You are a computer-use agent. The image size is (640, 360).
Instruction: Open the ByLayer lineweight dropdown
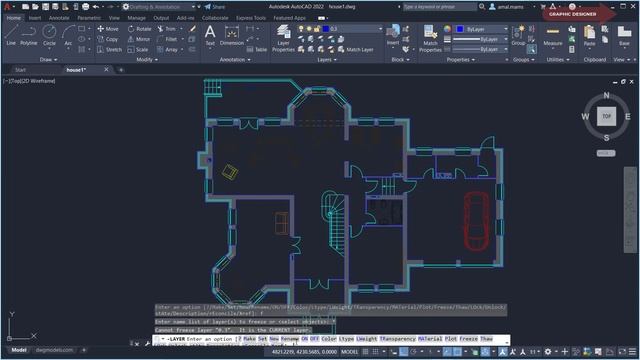click(480, 39)
